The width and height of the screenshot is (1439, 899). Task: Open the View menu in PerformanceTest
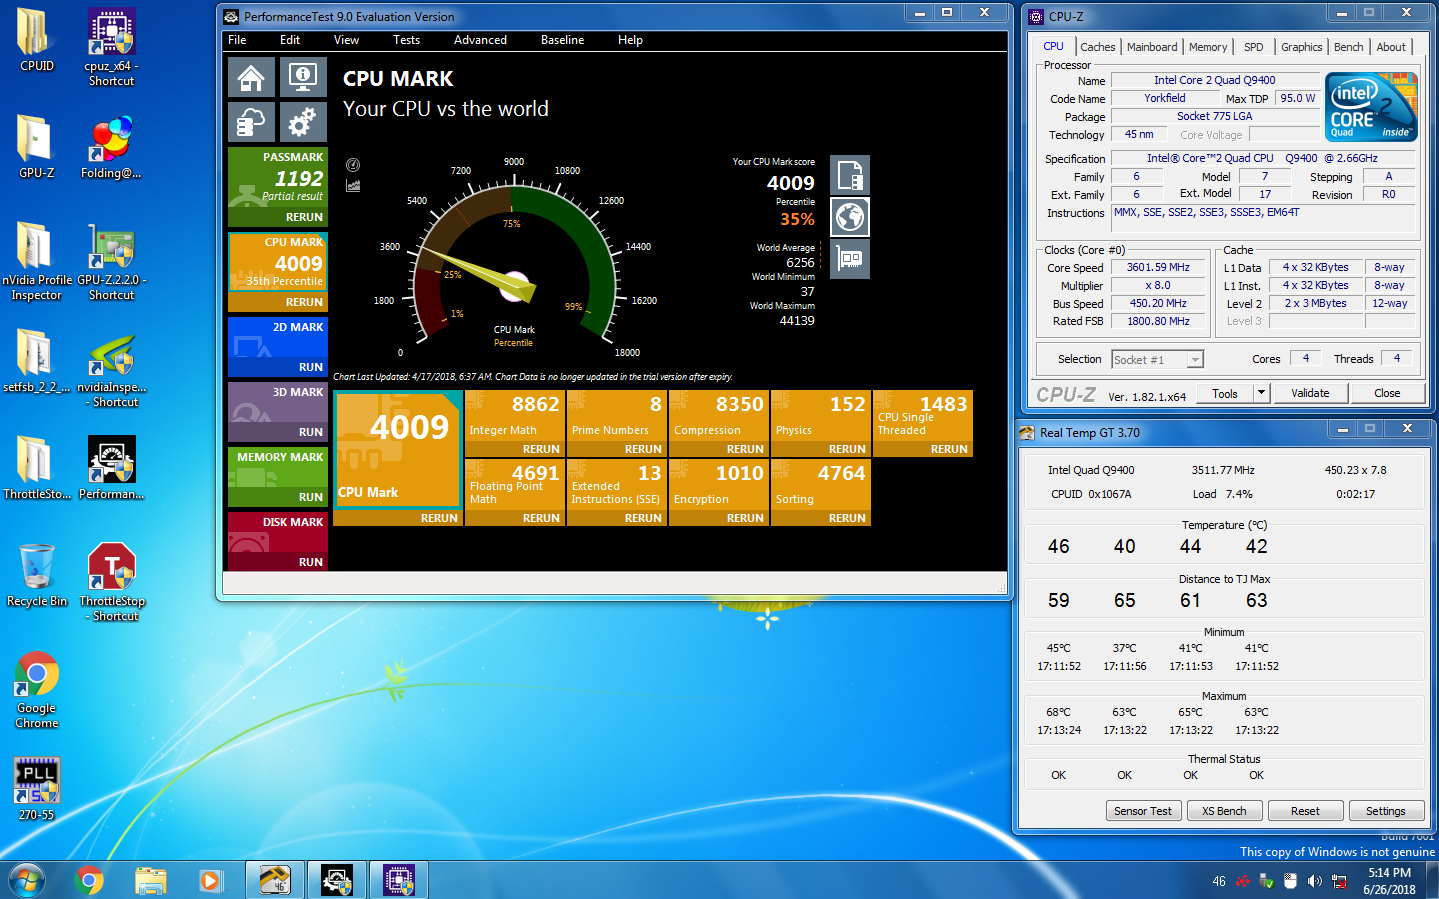point(346,40)
